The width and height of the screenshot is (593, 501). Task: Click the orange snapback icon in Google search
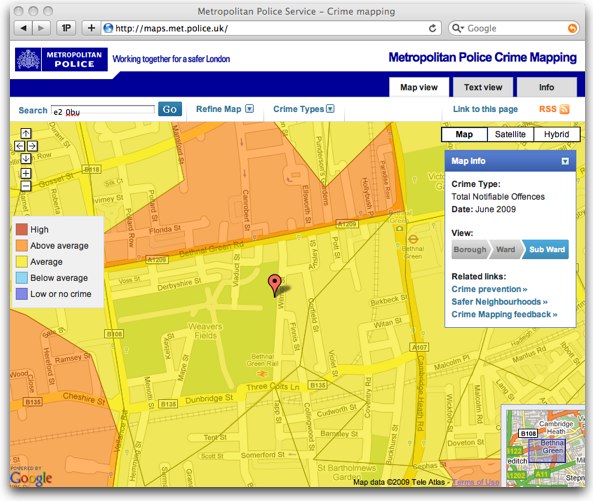[573, 28]
